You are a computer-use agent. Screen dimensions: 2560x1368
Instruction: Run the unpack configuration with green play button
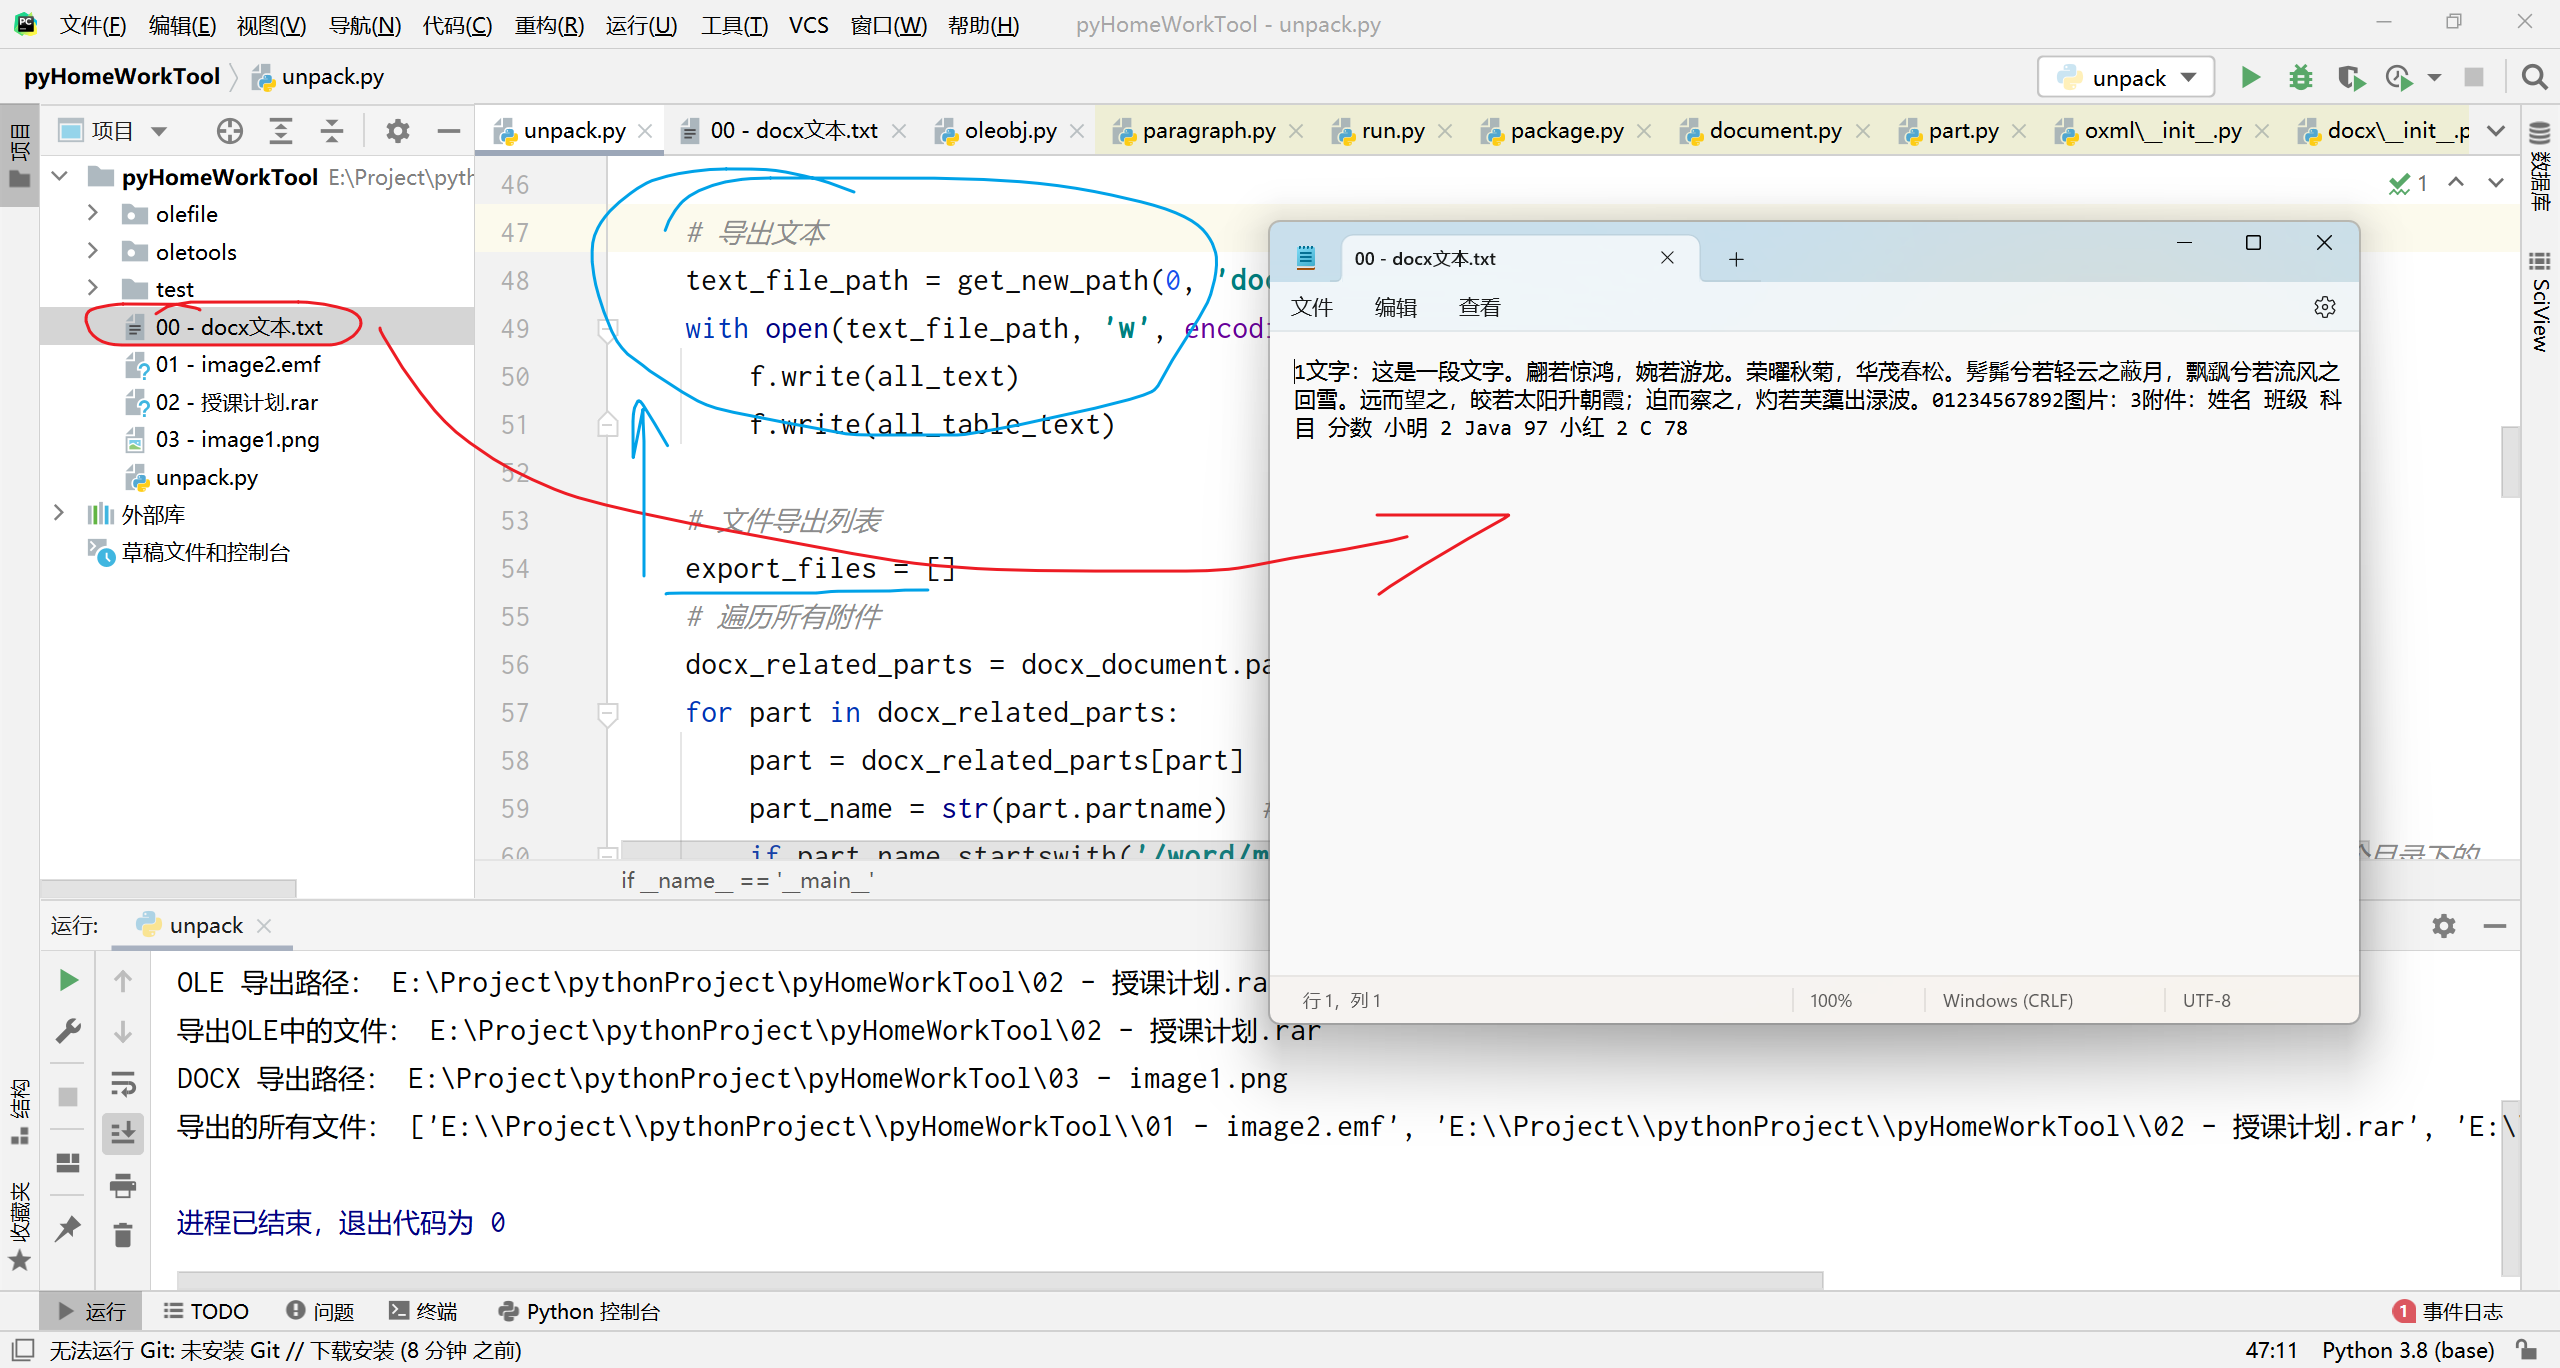(2250, 77)
